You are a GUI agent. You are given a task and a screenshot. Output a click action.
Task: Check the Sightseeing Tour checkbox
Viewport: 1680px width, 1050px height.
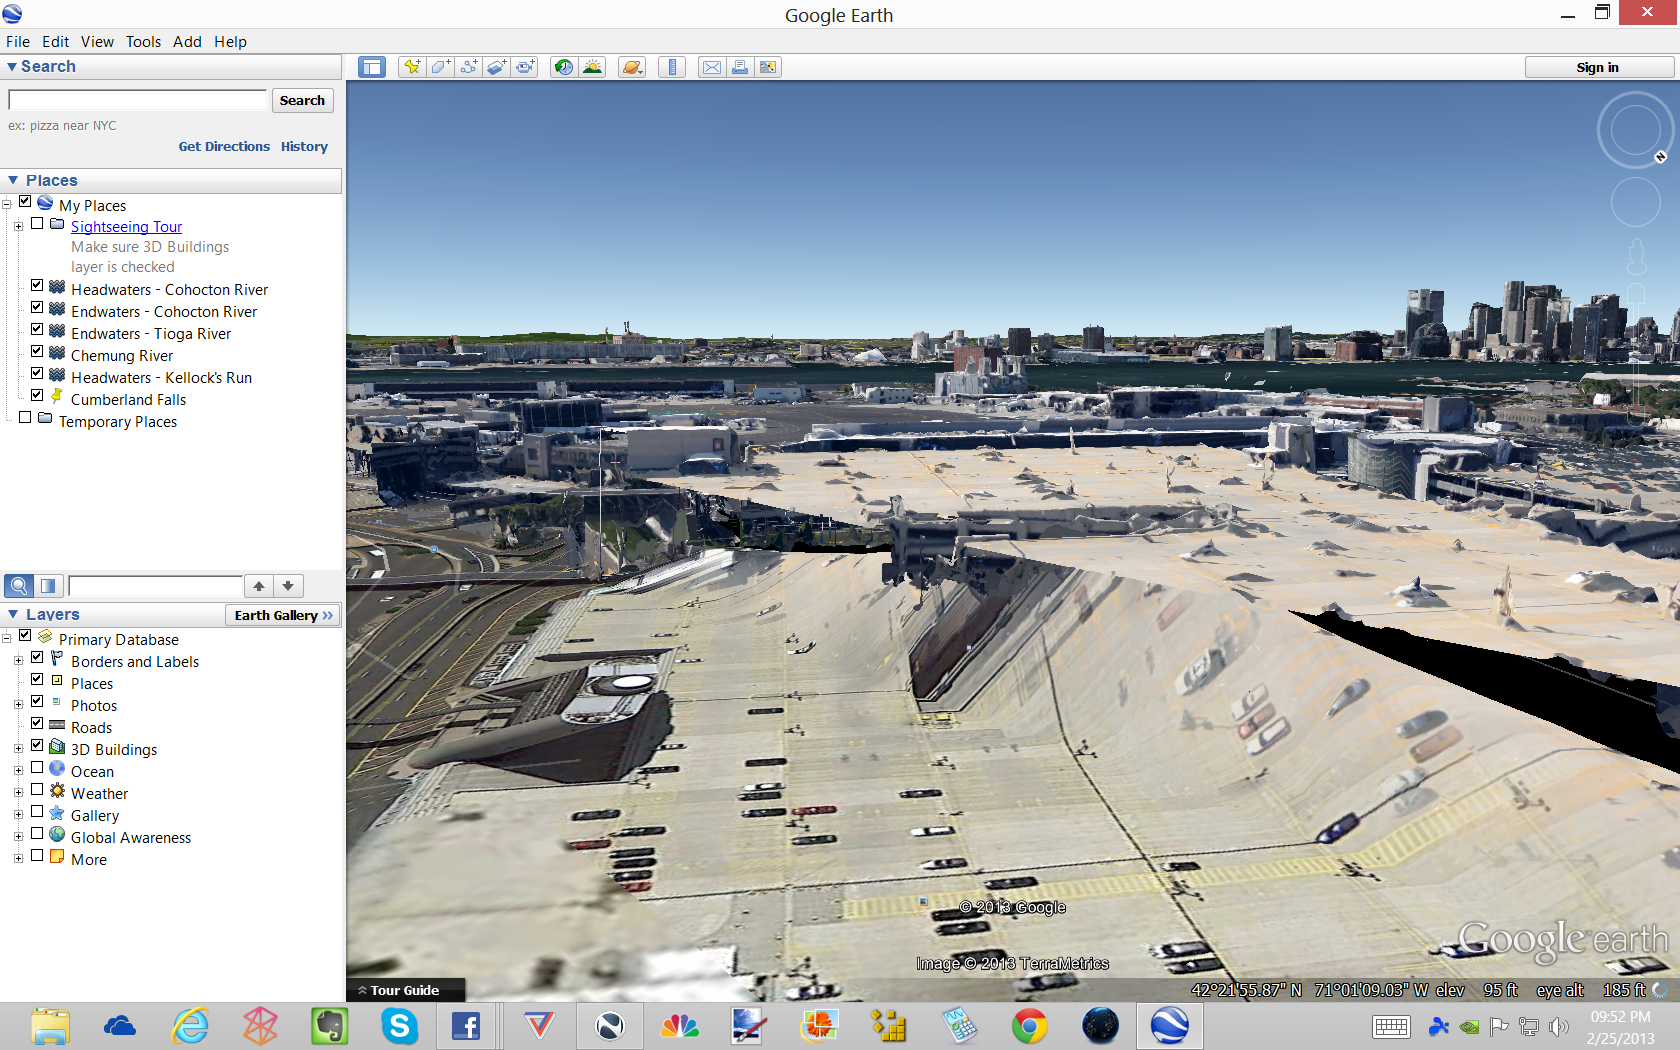click(37, 224)
